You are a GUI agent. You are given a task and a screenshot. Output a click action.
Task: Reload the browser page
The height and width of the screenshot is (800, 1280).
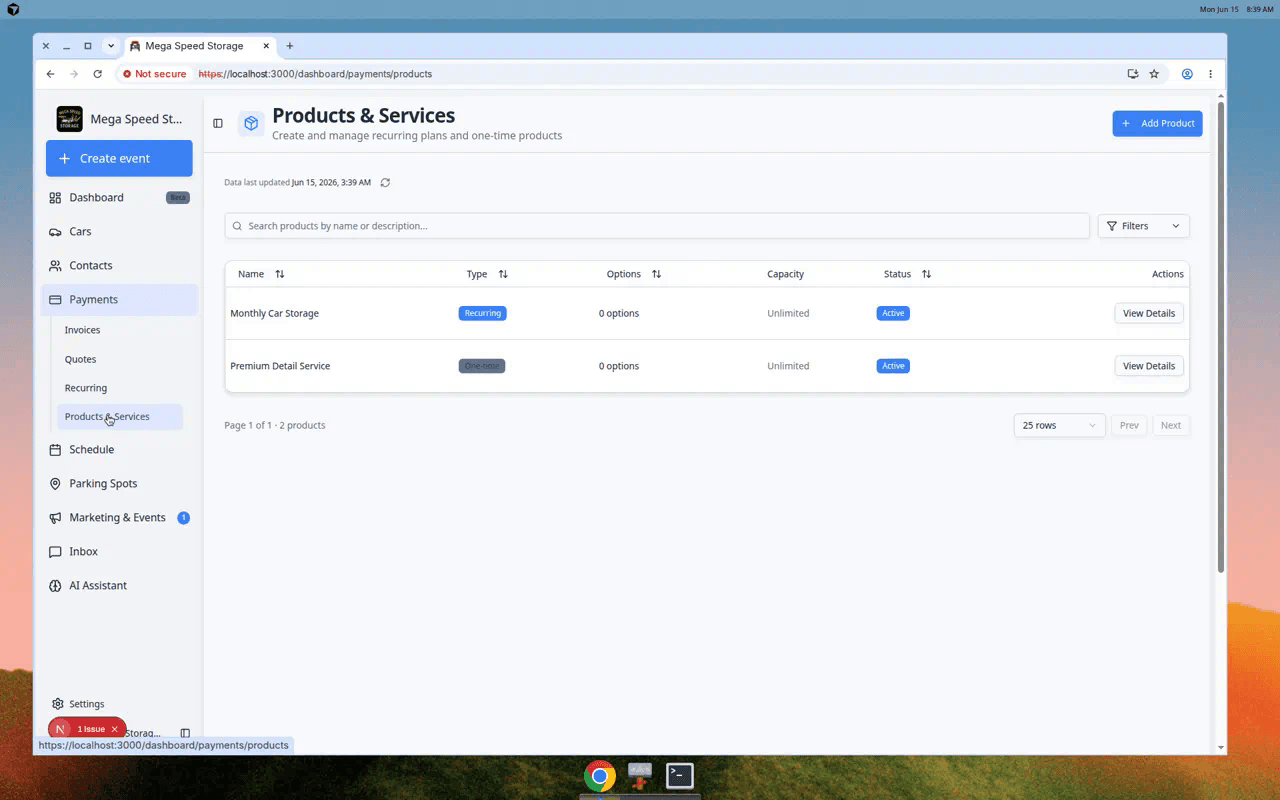(97, 74)
